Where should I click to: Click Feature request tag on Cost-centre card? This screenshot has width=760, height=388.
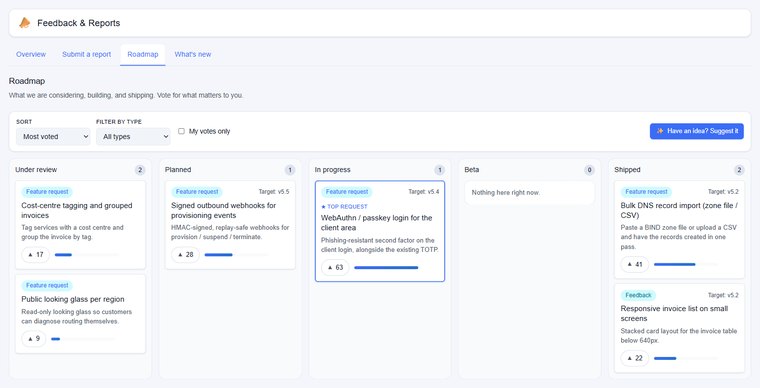click(x=47, y=192)
